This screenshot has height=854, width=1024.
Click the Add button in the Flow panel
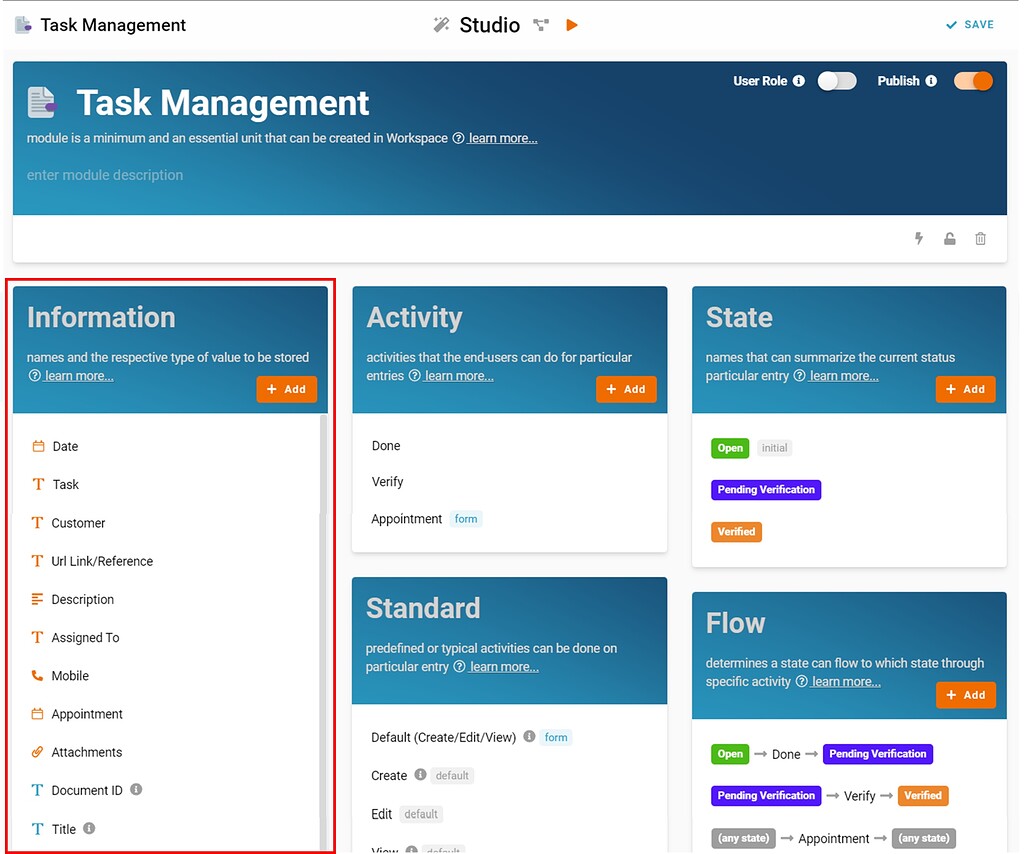966,695
